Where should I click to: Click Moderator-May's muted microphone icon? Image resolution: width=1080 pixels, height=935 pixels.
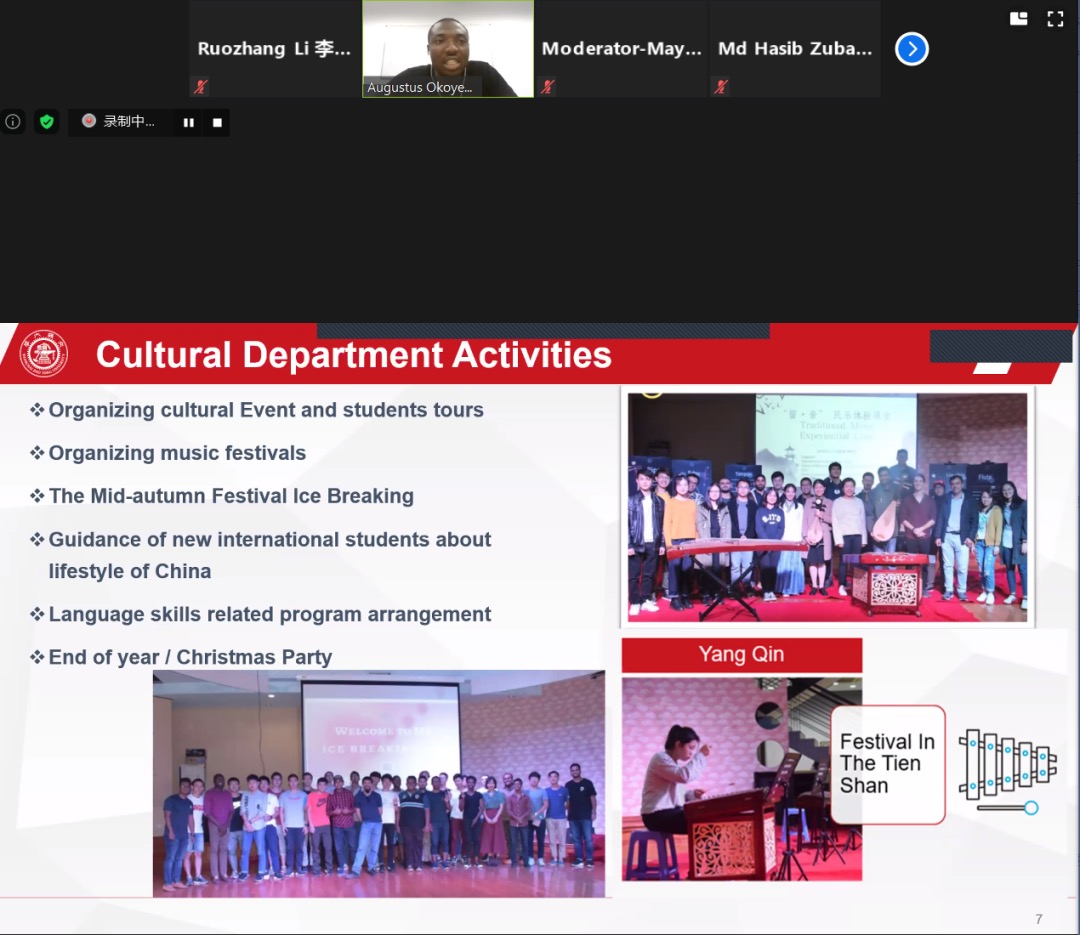click(x=548, y=87)
